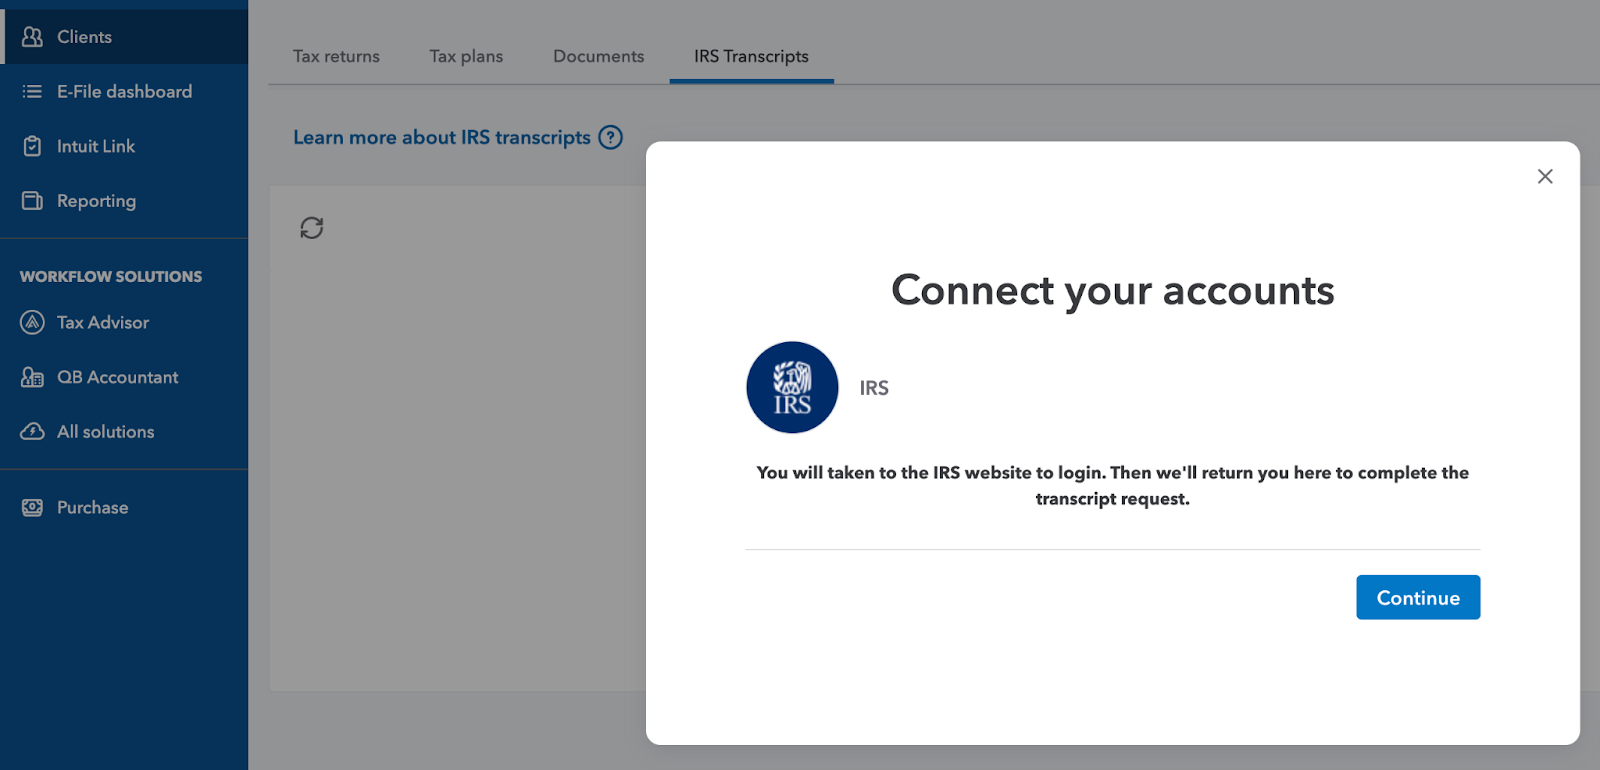
Task: Switch to the Tax returns tab
Action: [x=336, y=57]
